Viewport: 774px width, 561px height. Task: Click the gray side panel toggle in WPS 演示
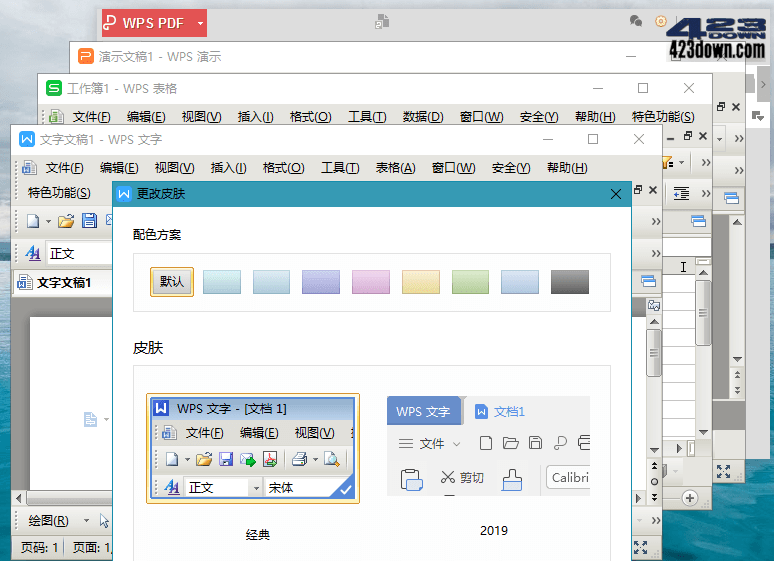[763, 84]
